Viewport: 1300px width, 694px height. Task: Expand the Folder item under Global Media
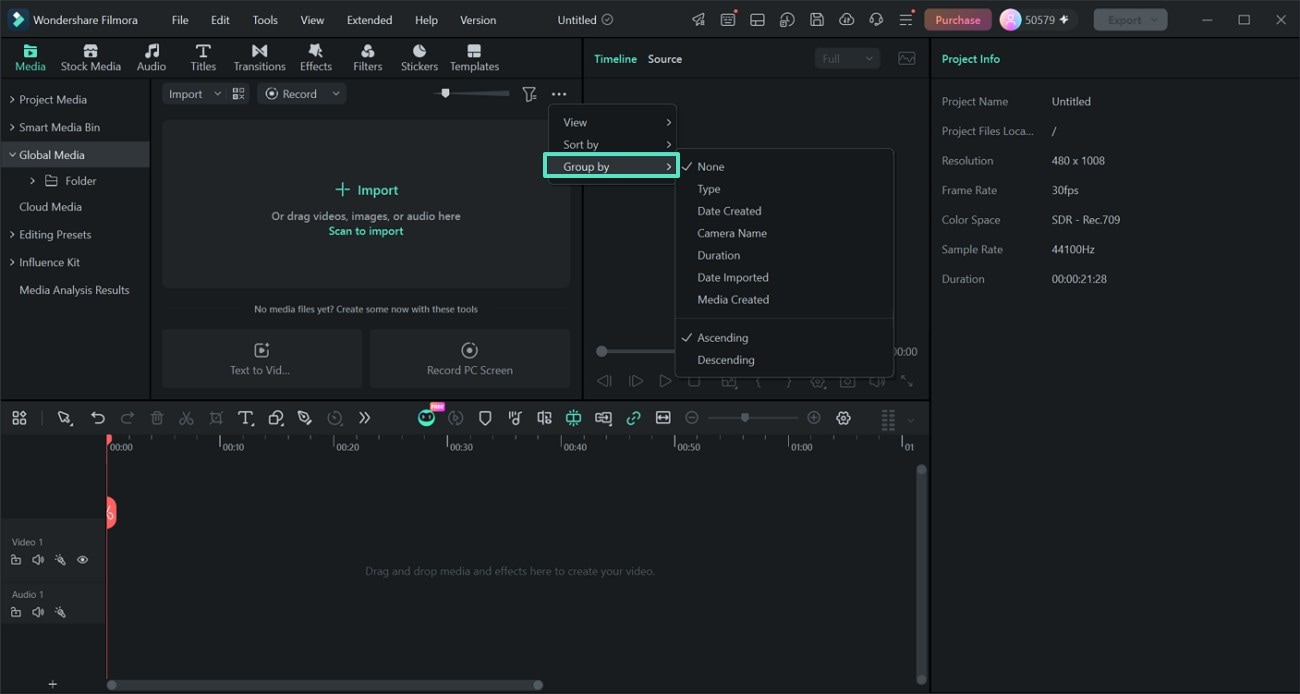(x=33, y=181)
